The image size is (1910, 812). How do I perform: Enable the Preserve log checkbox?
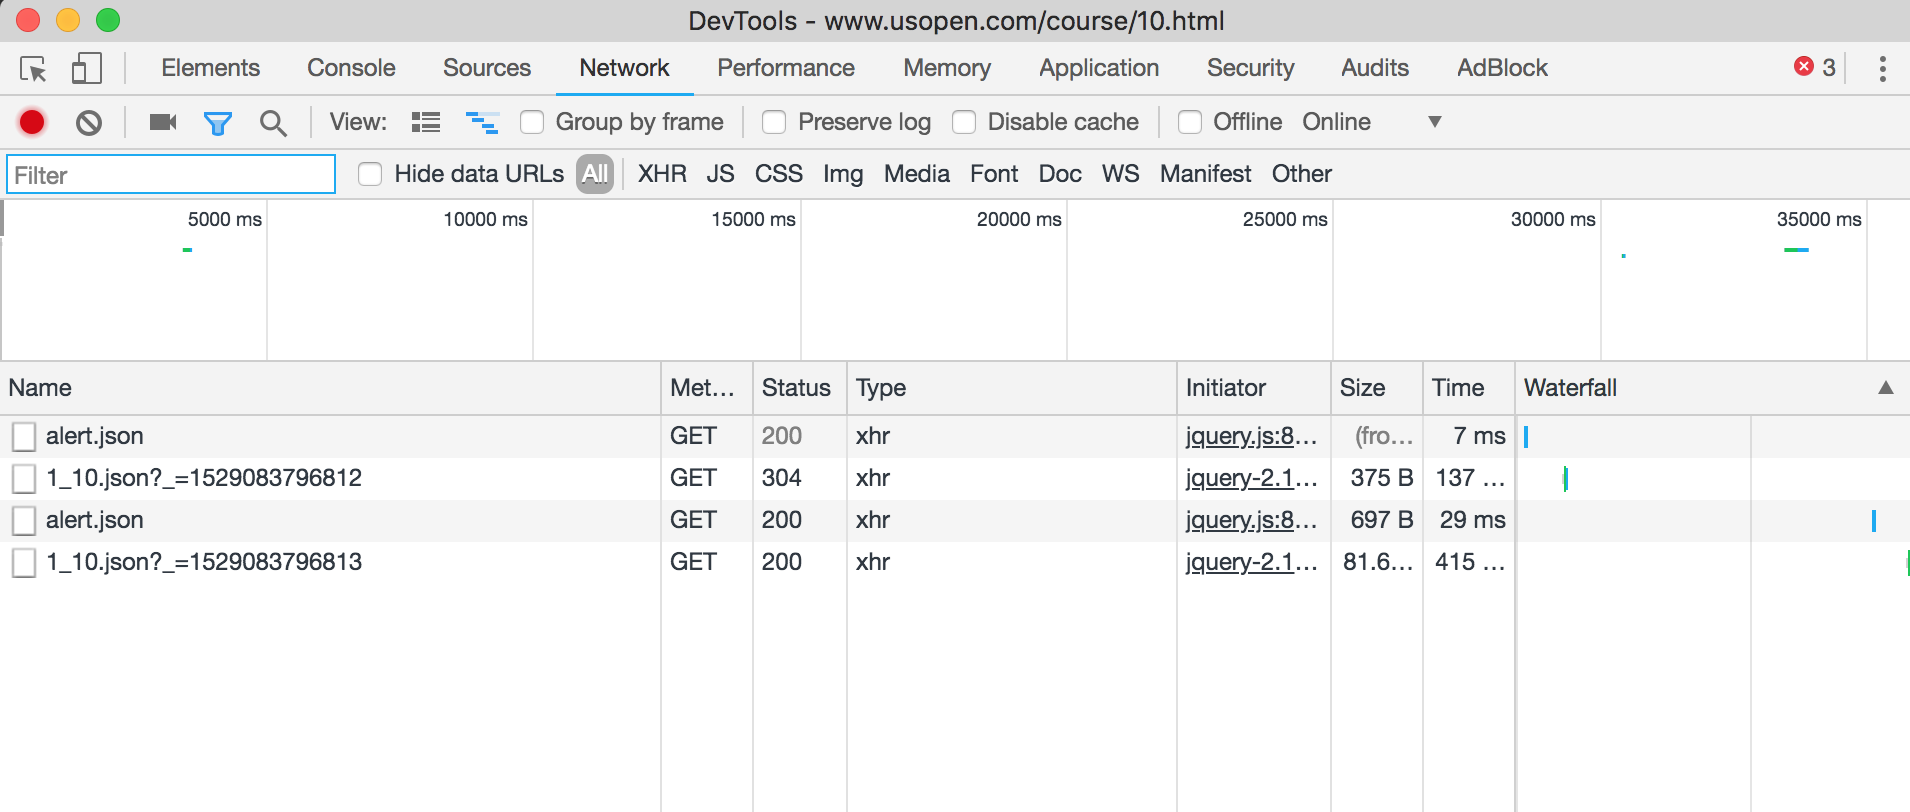[774, 122]
